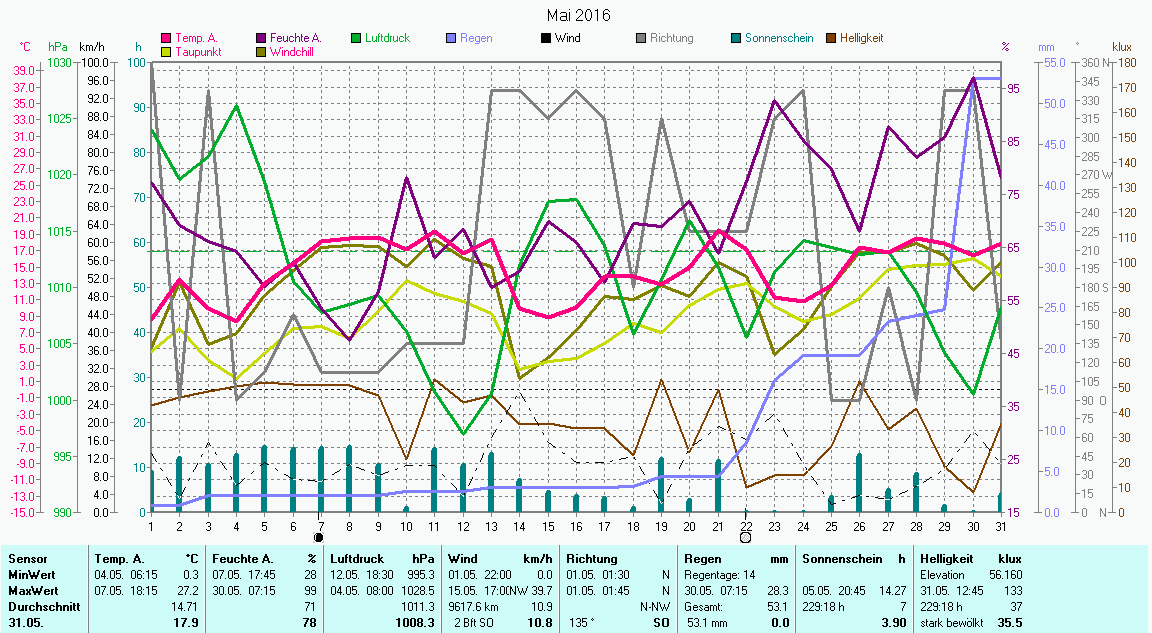Click the brown Helligkeit legend swatch
This screenshot has width=1152, height=633.
point(831,38)
